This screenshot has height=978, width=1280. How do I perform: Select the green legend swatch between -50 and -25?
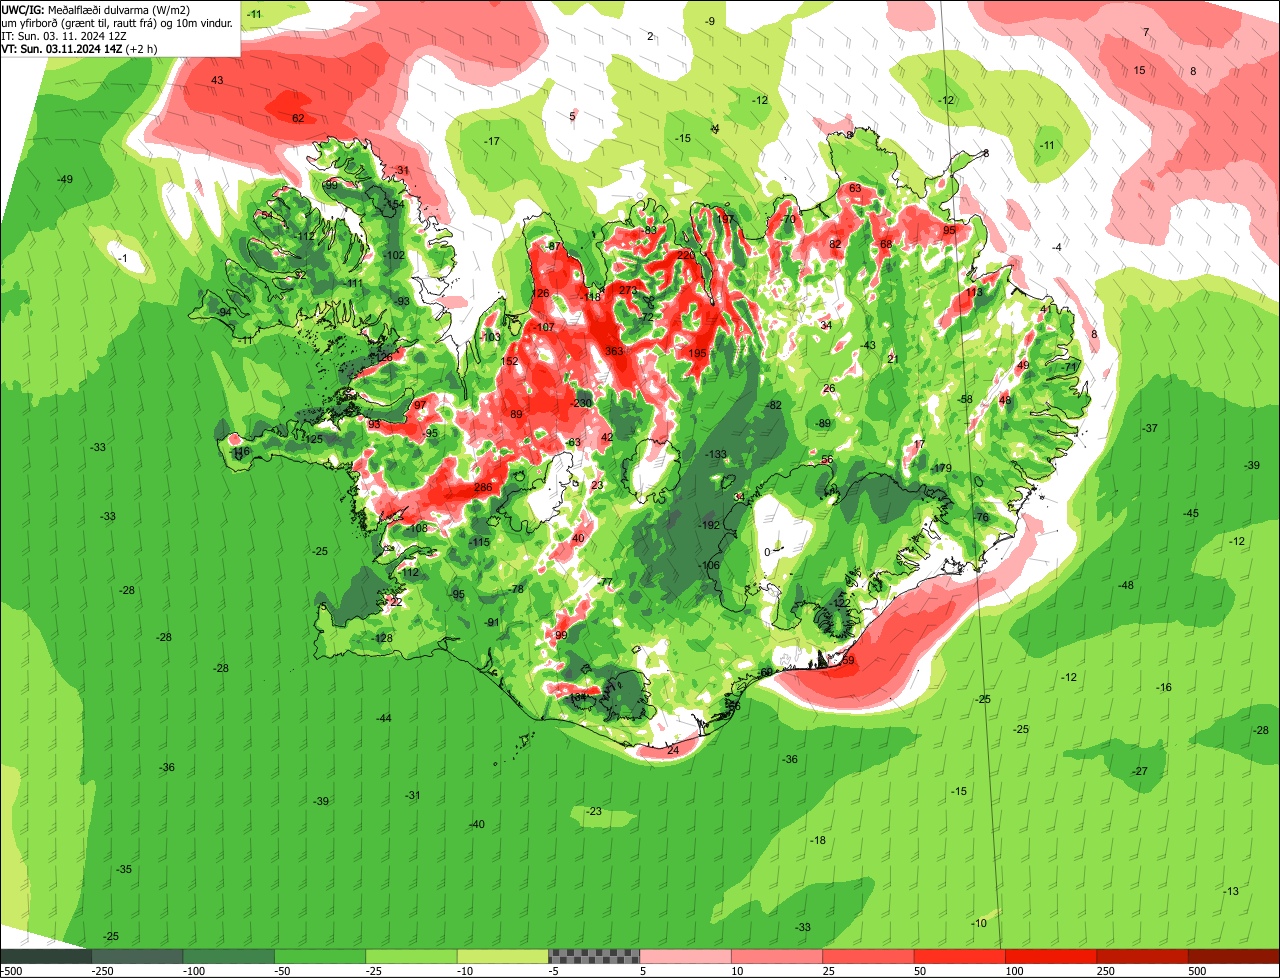click(x=320, y=956)
